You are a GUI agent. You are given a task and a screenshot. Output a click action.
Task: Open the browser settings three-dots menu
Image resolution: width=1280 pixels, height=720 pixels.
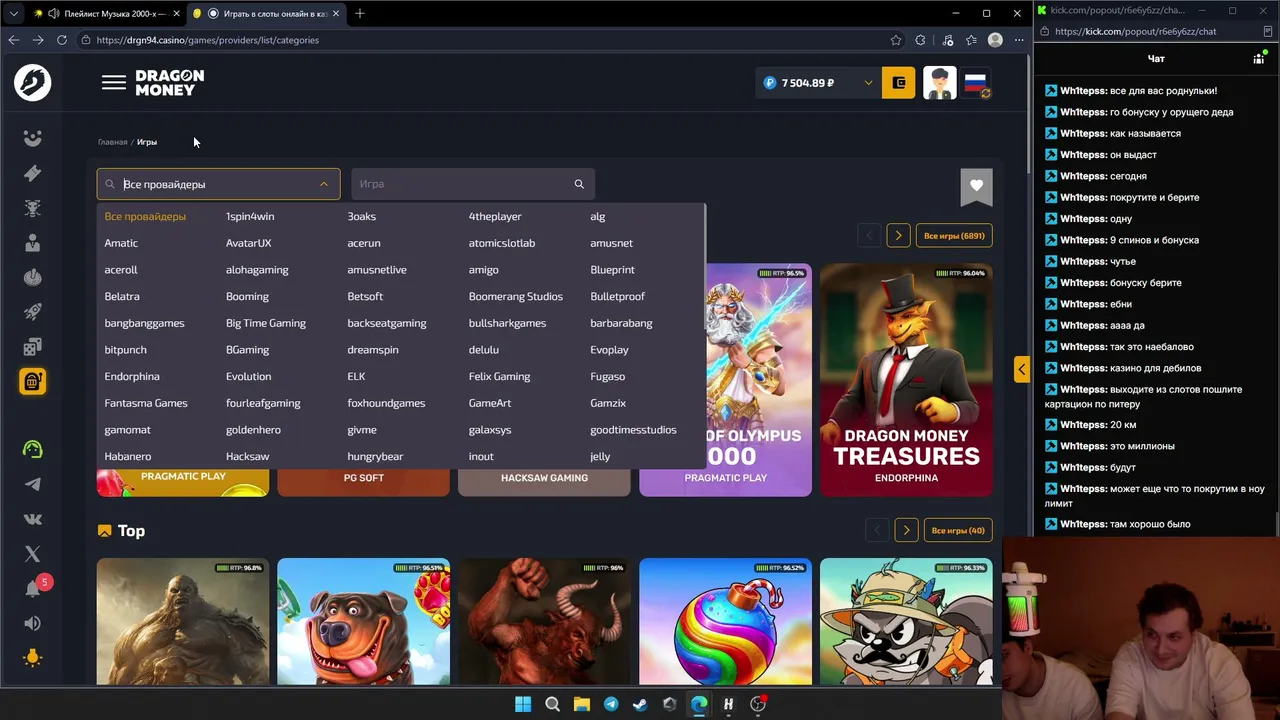coord(1019,40)
